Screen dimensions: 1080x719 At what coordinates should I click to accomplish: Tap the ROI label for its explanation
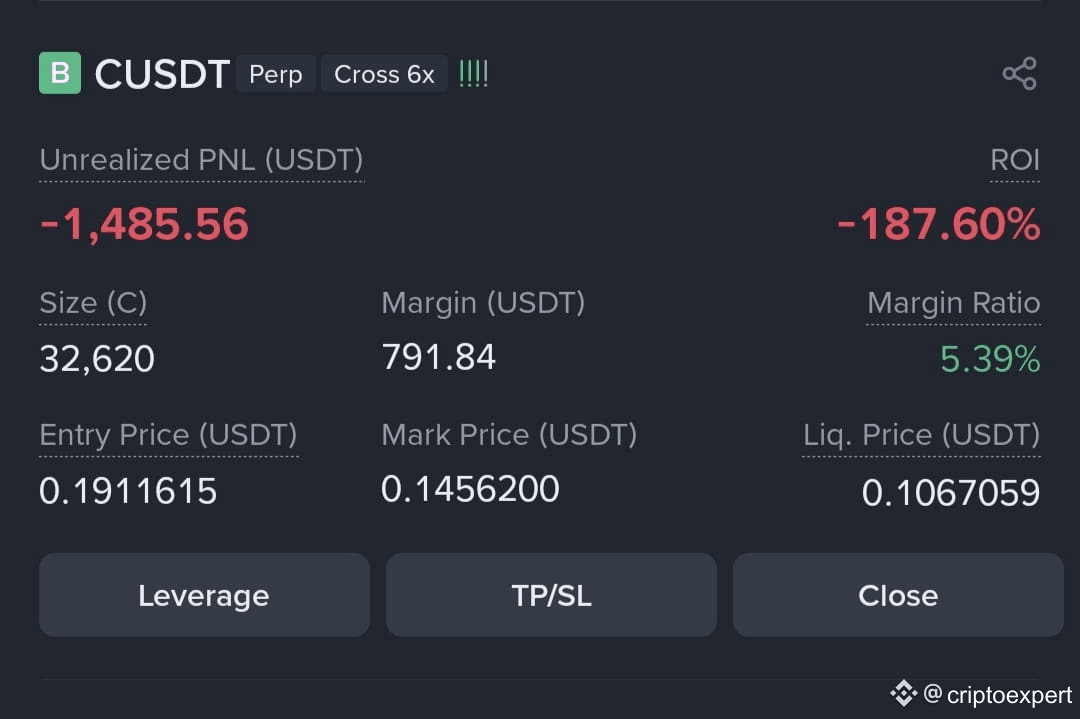tap(1015, 160)
